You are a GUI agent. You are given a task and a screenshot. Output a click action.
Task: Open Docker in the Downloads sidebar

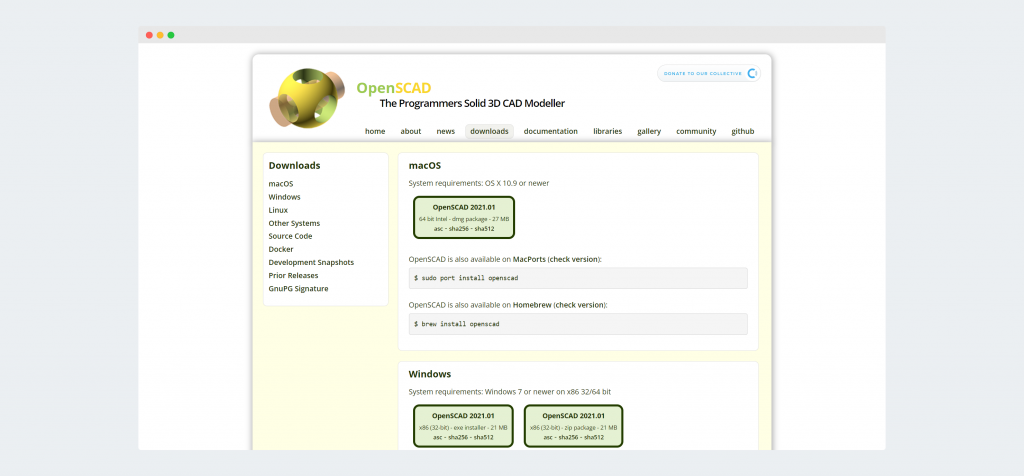point(281,249)
